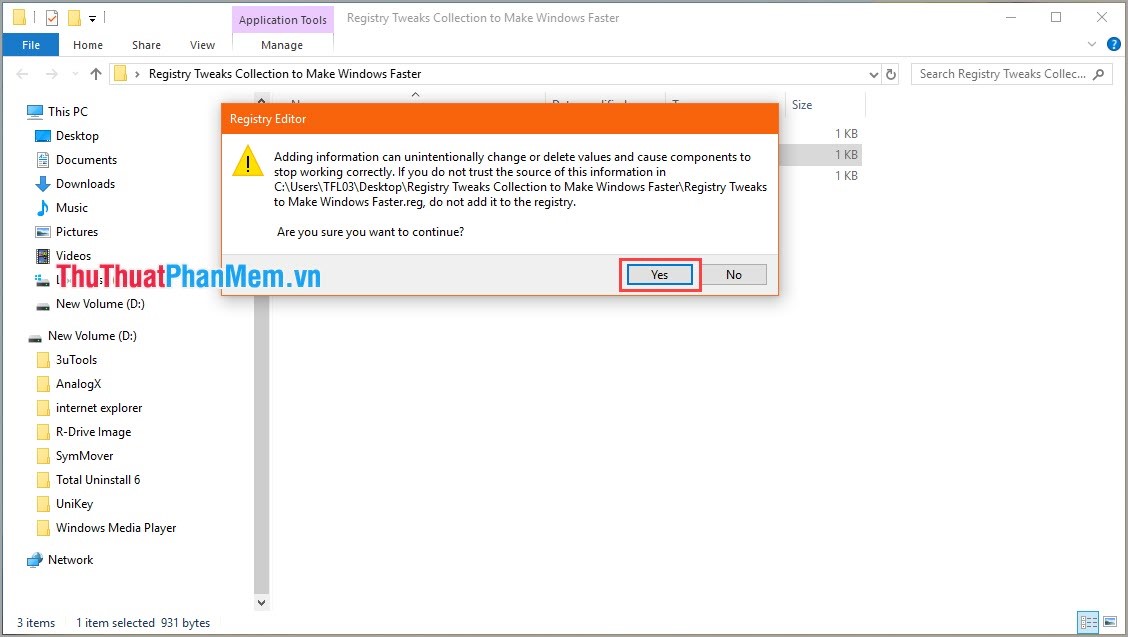The image size is (1128, 637).
Task: Click the scrollbar down arrow in the file pane
Action: pos(261,602)
